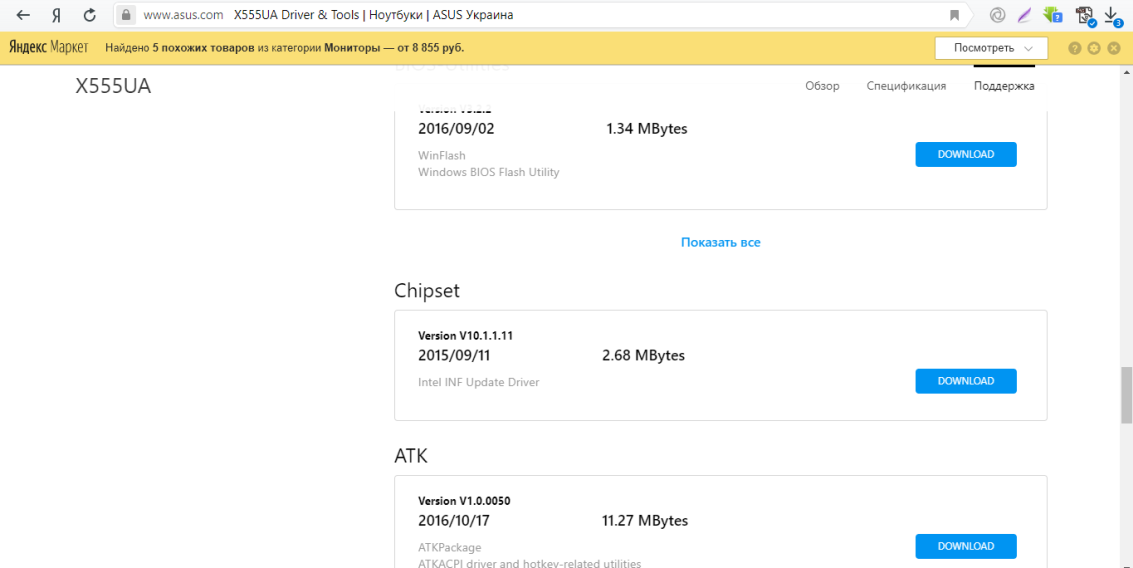Screen dimensions: 1133x568
Task: Download the ATKPackage driver
Action: point(965,546)
